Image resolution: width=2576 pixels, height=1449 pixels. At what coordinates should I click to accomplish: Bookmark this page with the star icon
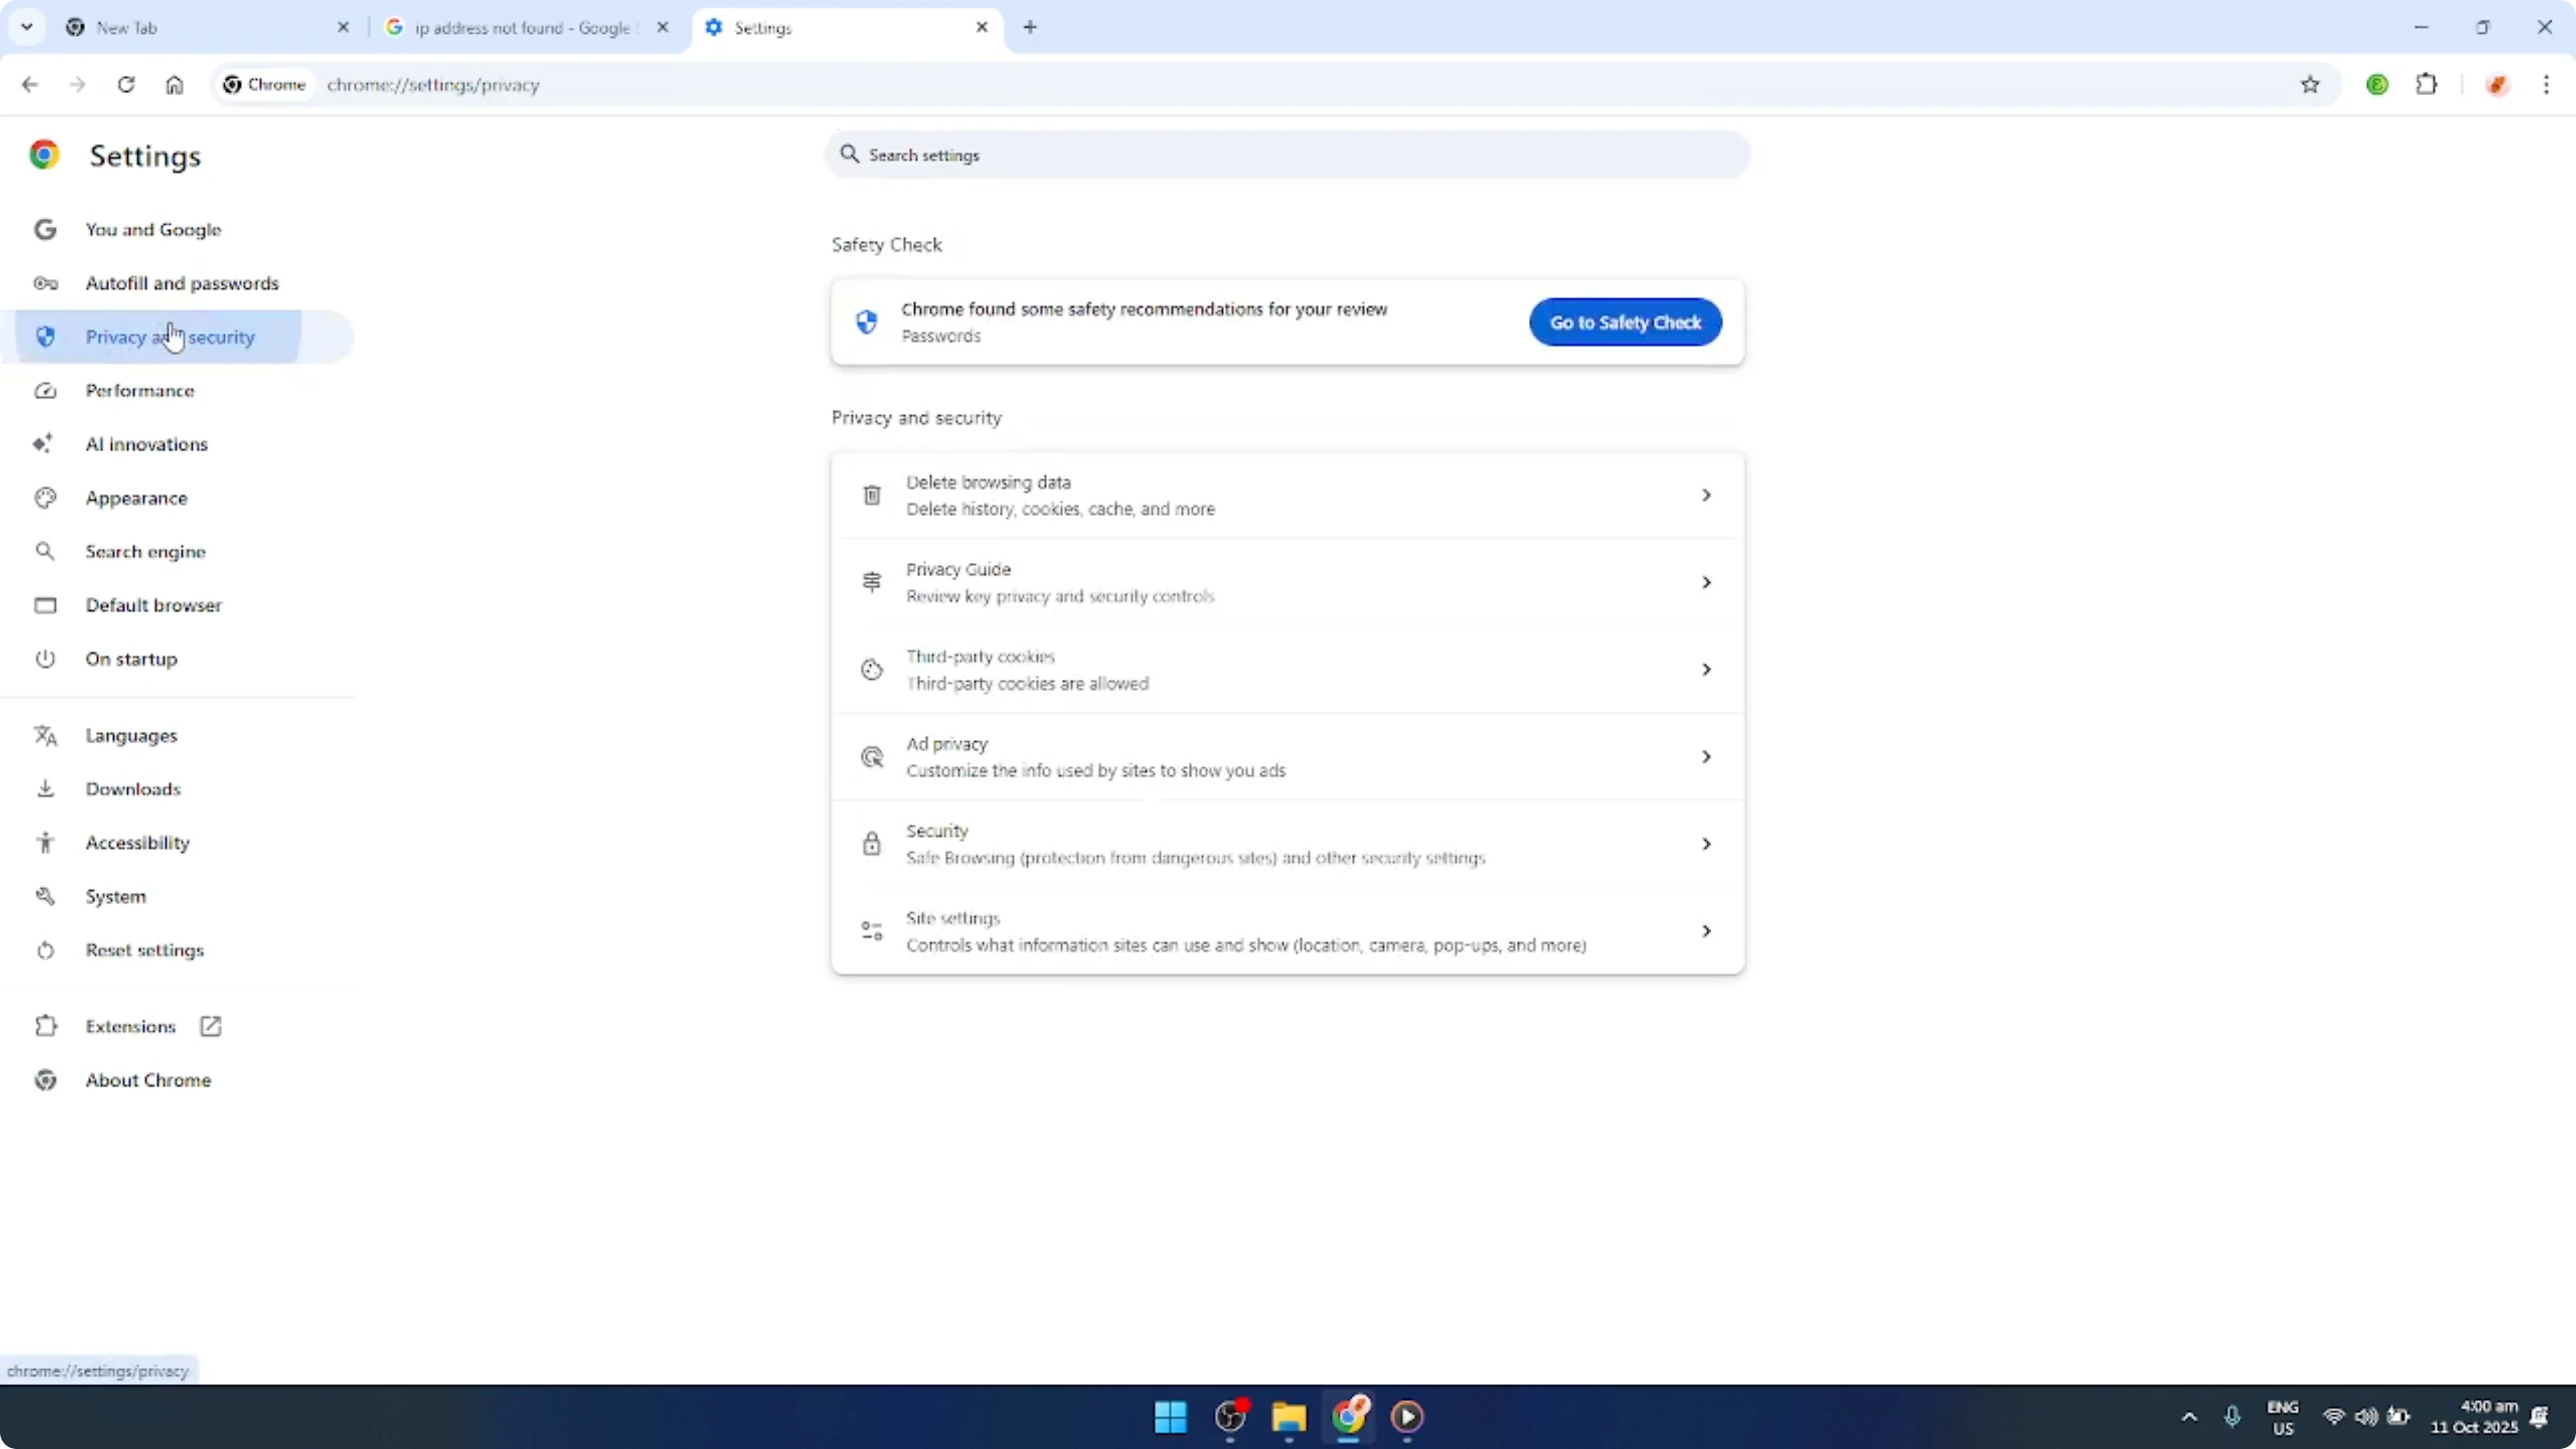click(2310, 85)
